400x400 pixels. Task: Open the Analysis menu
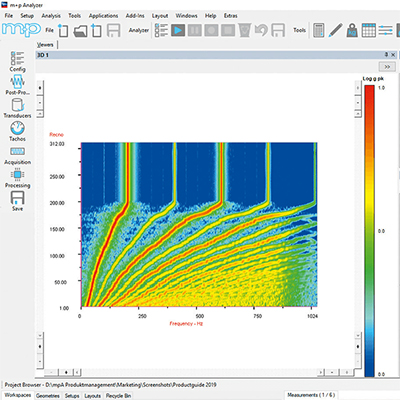tap(51, 16)
